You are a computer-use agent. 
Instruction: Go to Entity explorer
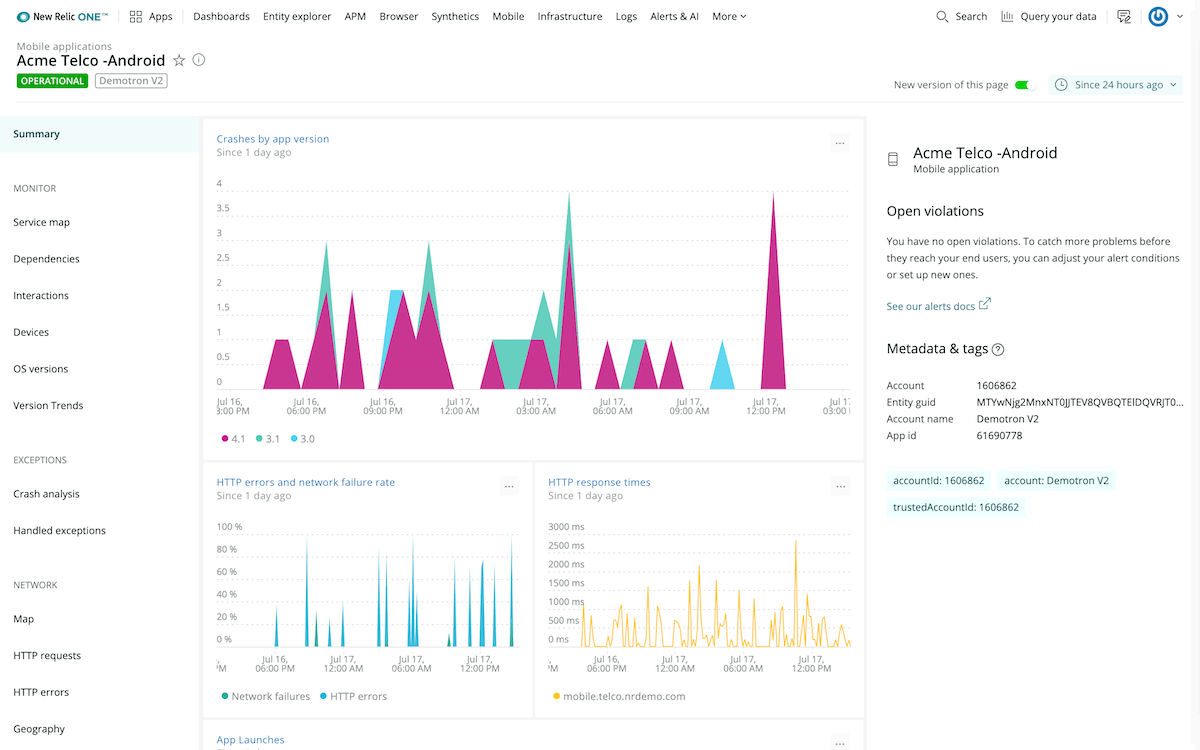(x=297, y=16)
